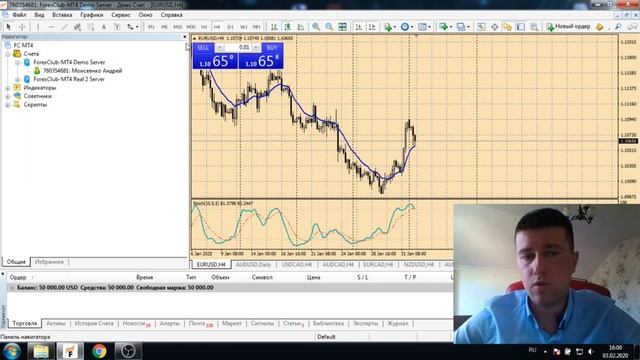Open the profiles dropdown
The height and width of the screenshot is (360, 640).
coord(463,27)
